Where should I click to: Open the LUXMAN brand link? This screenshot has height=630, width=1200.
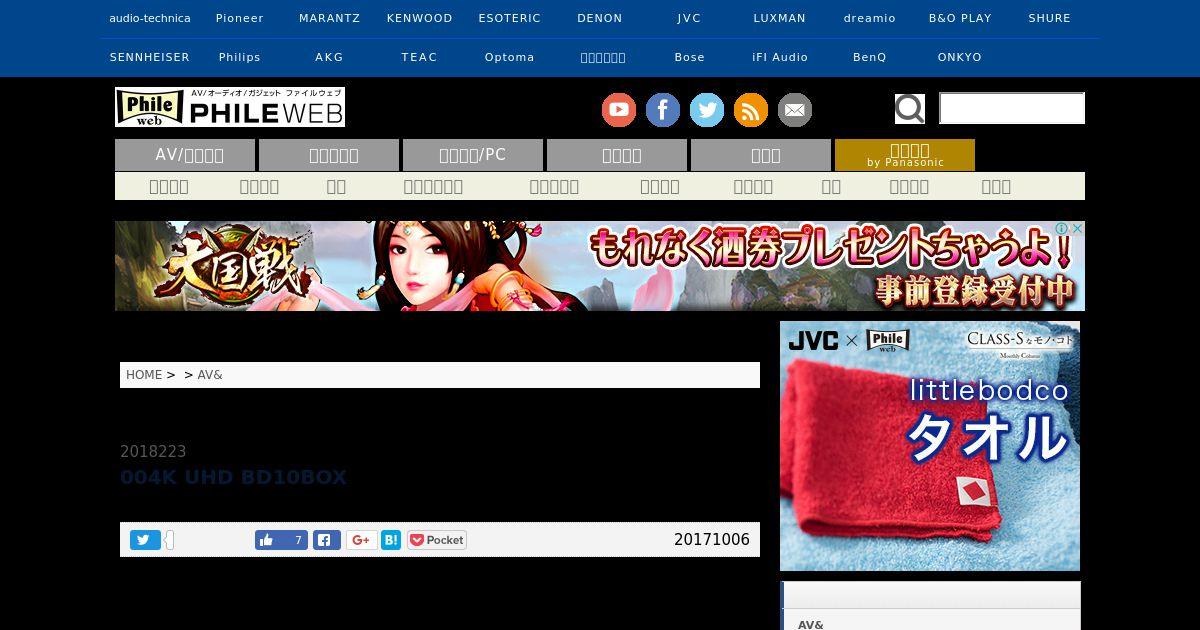point(780,18)
